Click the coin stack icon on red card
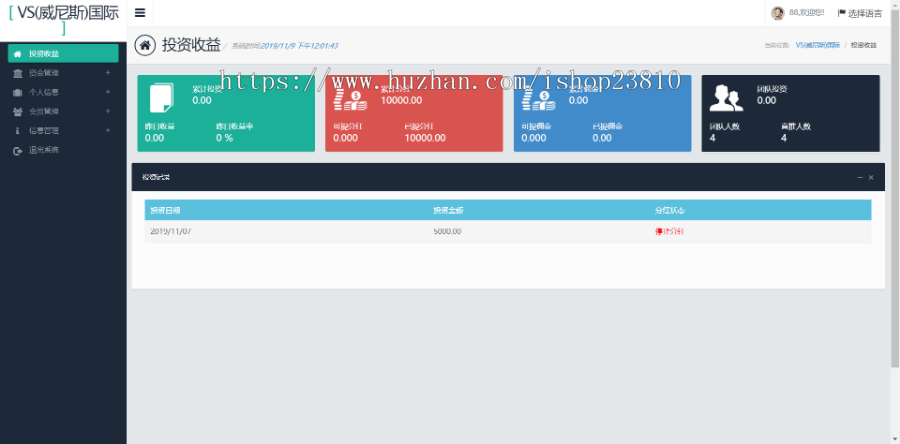 [350, 98]
